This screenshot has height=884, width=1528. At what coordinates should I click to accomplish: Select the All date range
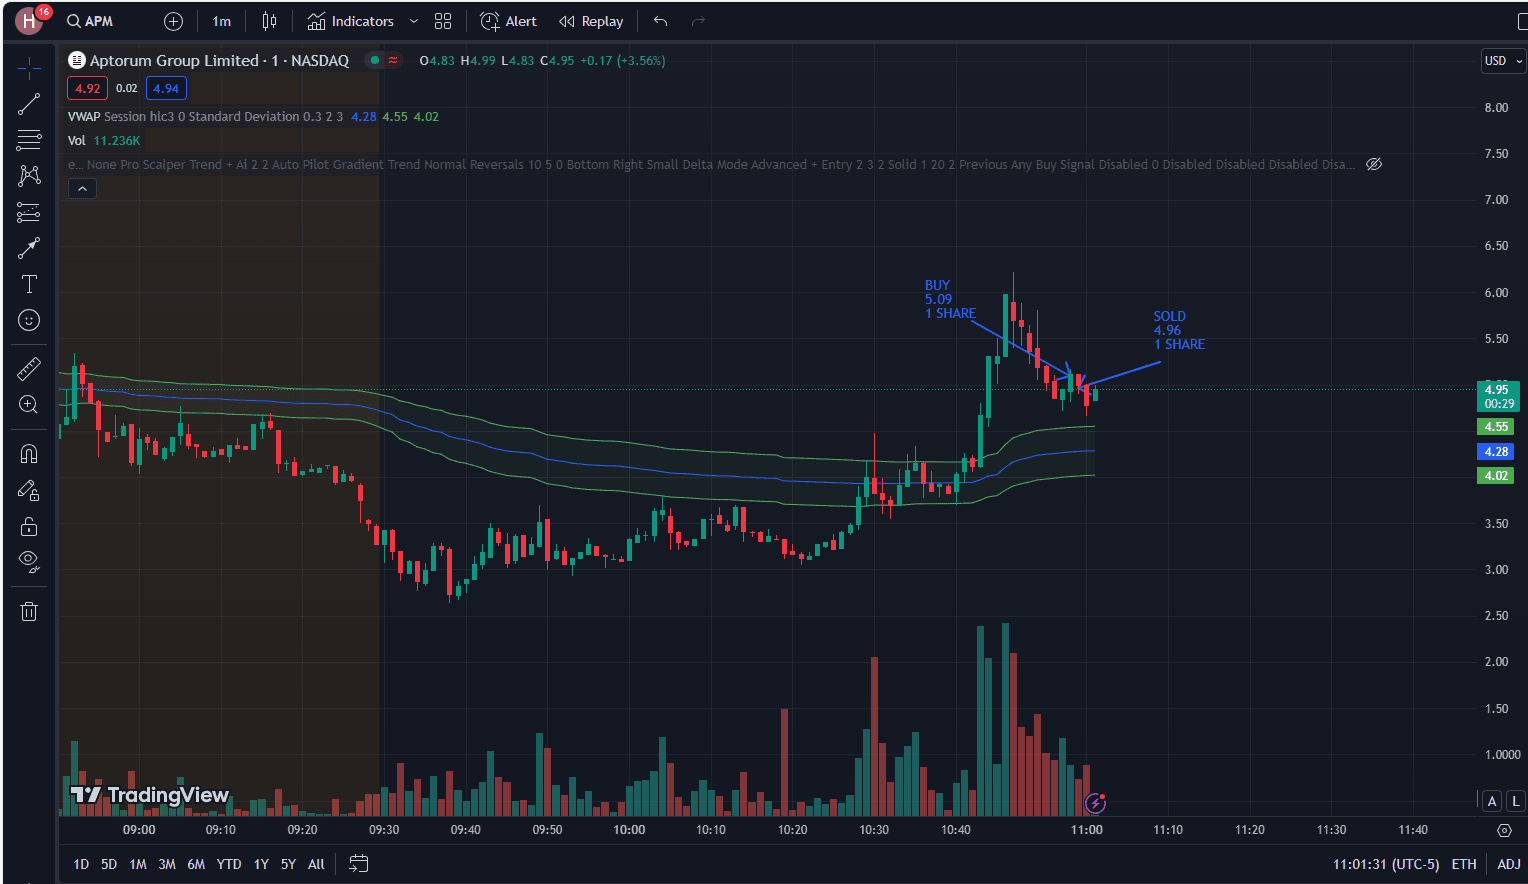click(x=316, y=864)
